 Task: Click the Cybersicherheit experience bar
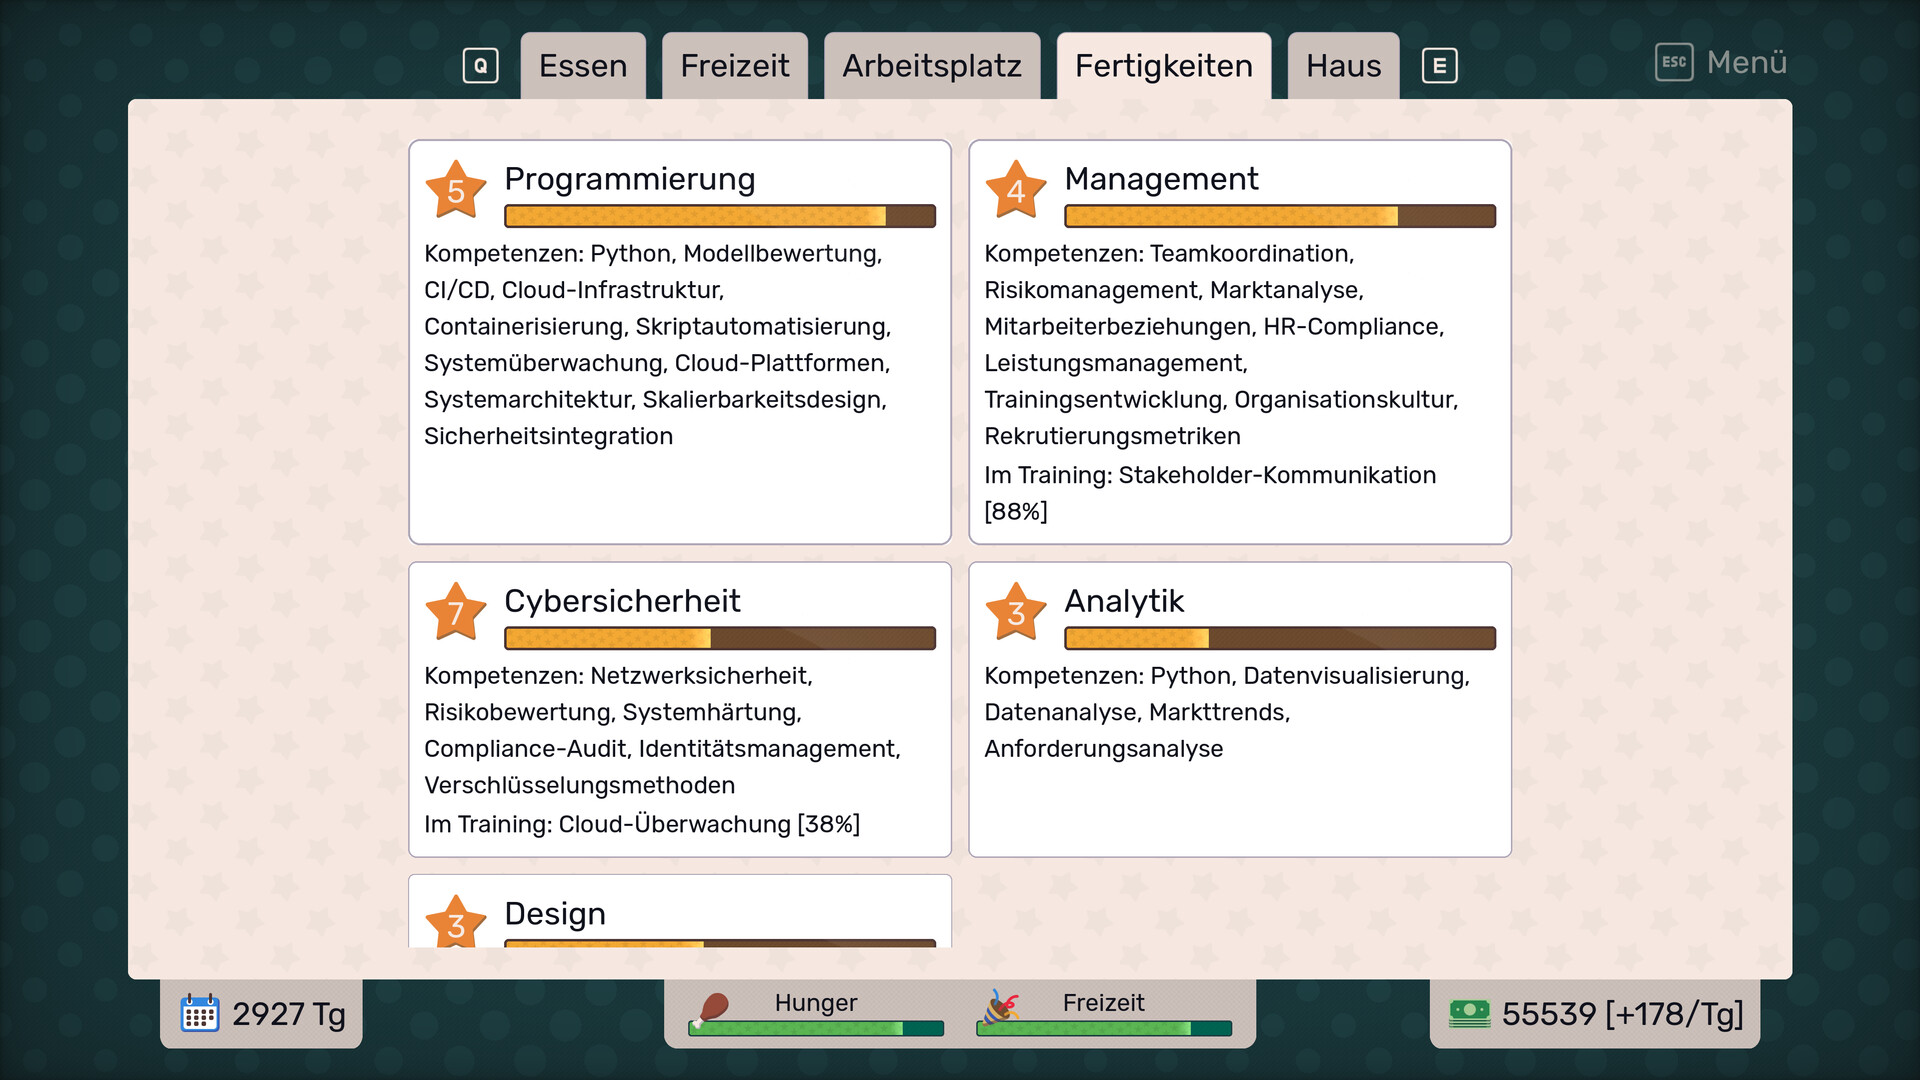click(x=719, y=638)
